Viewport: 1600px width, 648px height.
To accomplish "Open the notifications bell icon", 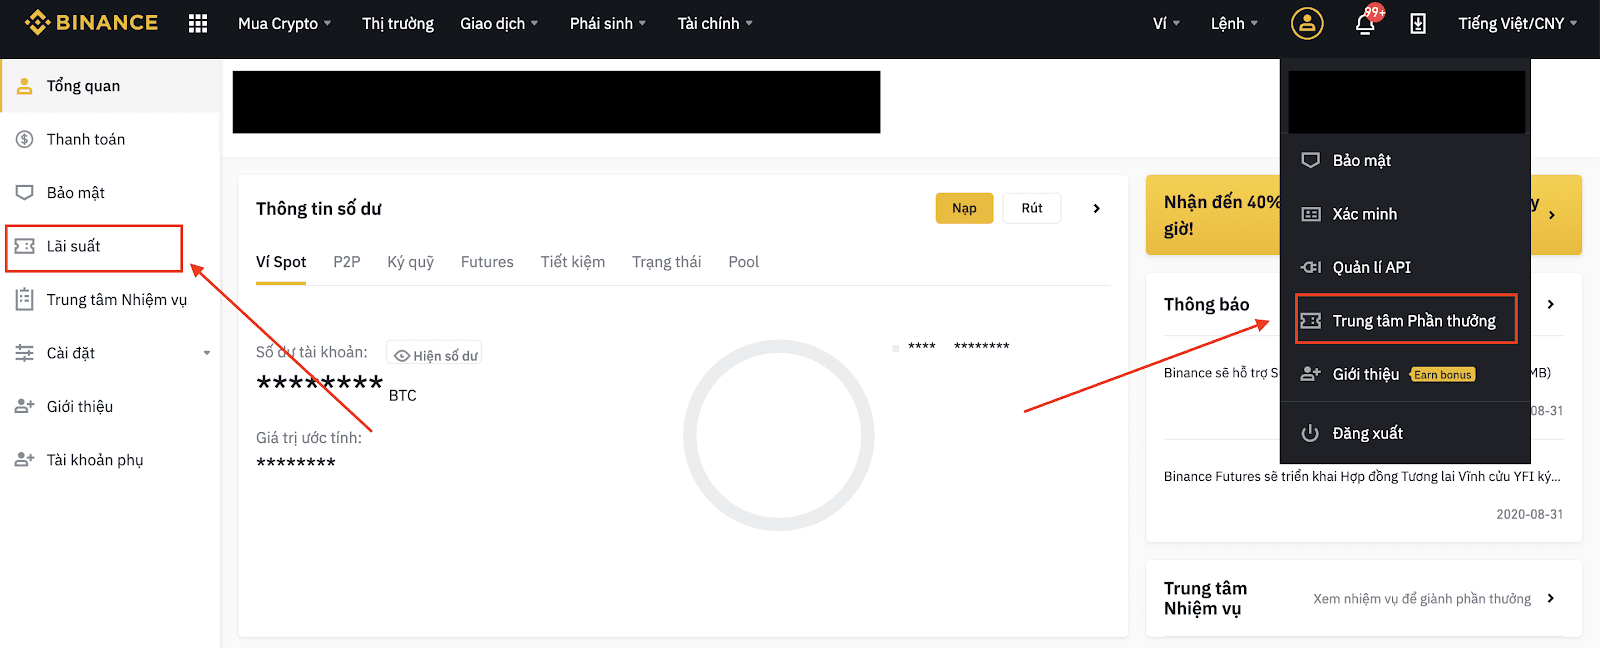I will click(1365, 23).
